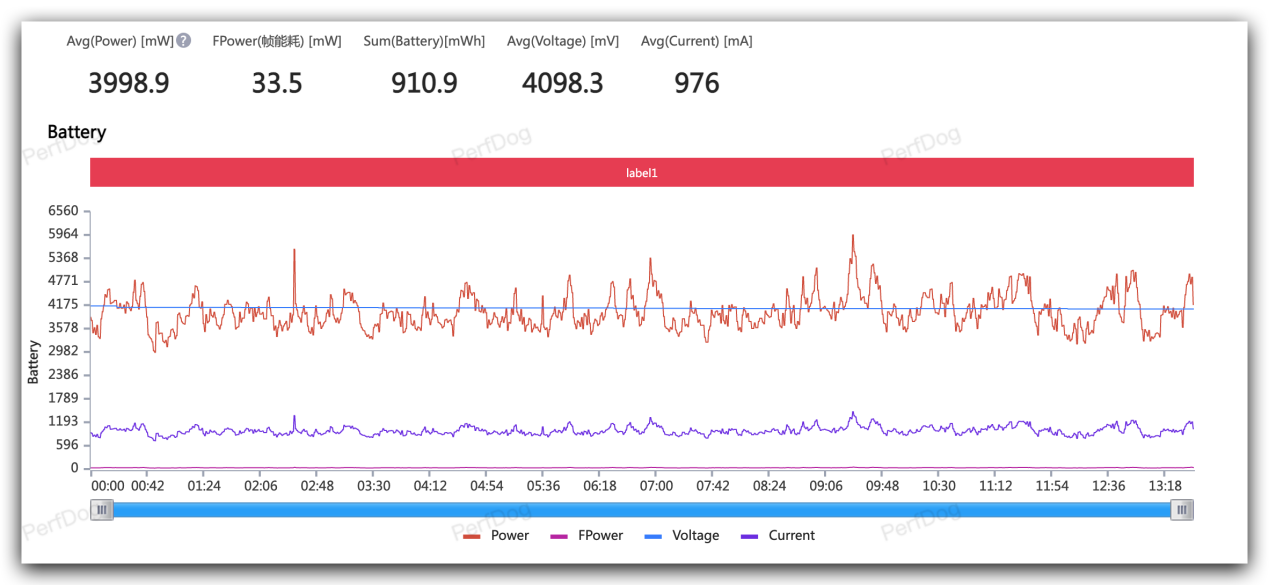Click the vertical Battery y-axis title

(x=33, y=362)
